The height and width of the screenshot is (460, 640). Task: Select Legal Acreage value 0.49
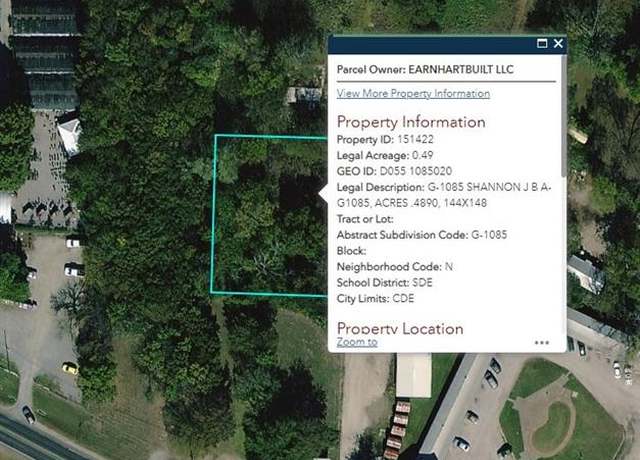(422, 156)
